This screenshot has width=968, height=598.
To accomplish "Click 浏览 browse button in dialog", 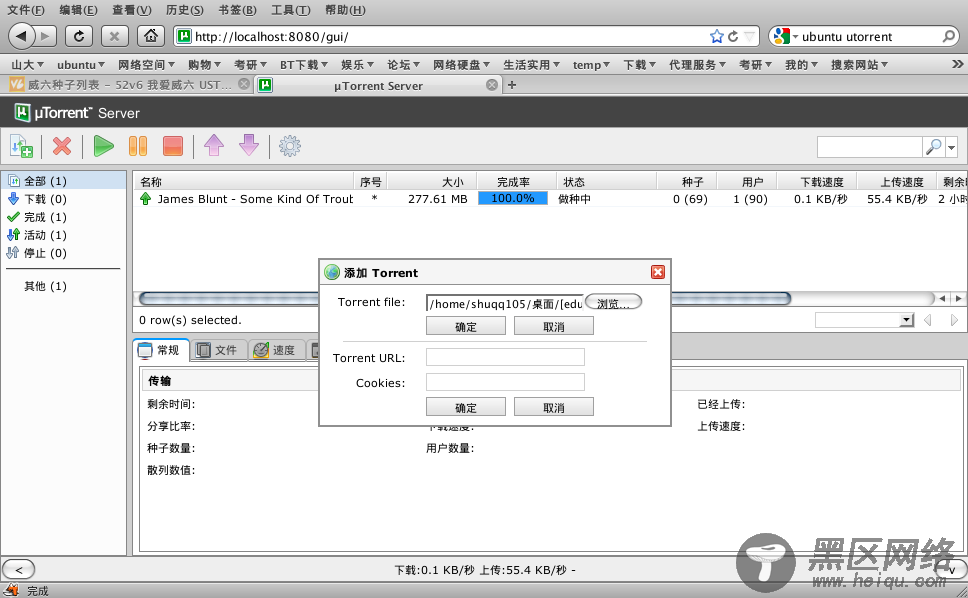I will pos(613,302).
